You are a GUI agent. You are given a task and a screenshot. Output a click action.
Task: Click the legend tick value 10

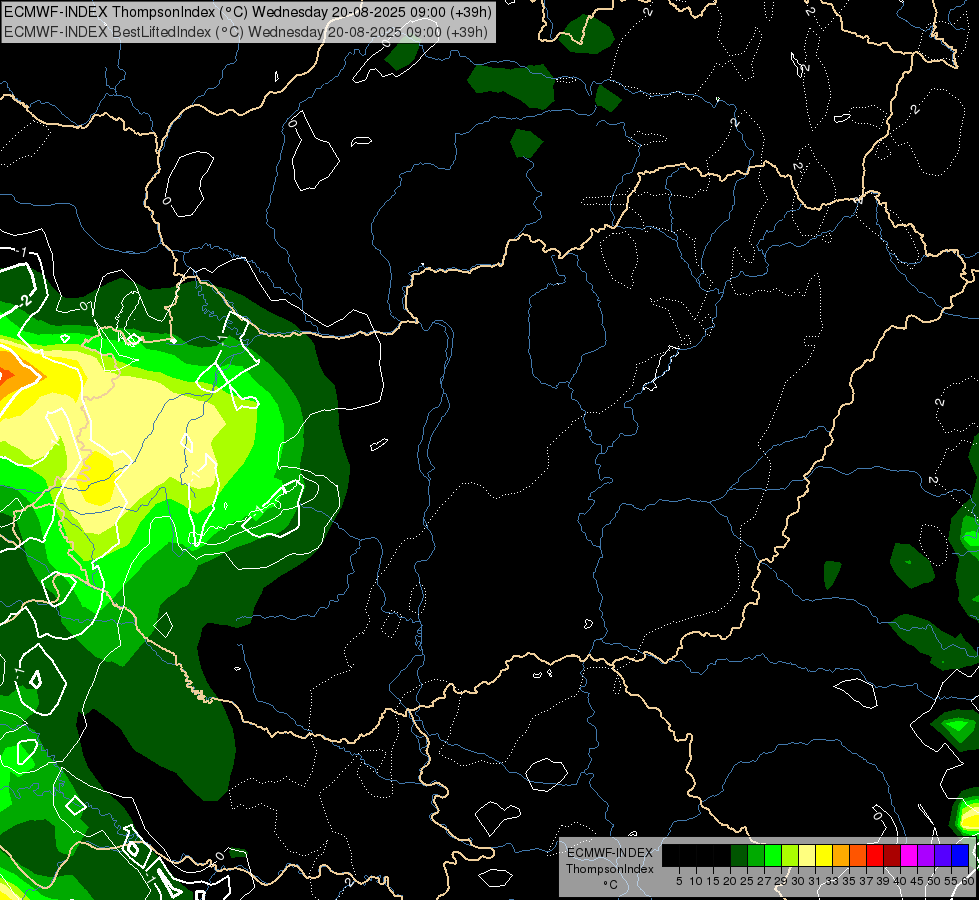point(696,881)
